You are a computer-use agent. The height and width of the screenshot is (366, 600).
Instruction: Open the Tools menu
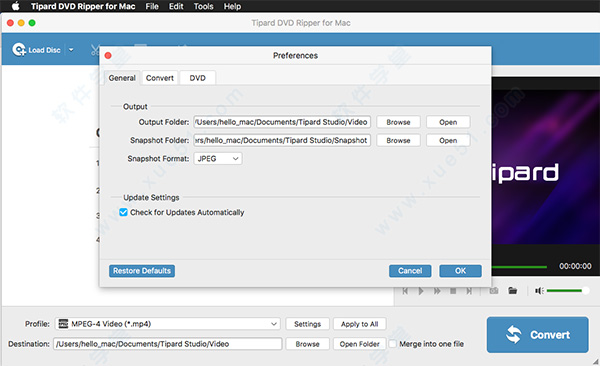coord(203,6)
